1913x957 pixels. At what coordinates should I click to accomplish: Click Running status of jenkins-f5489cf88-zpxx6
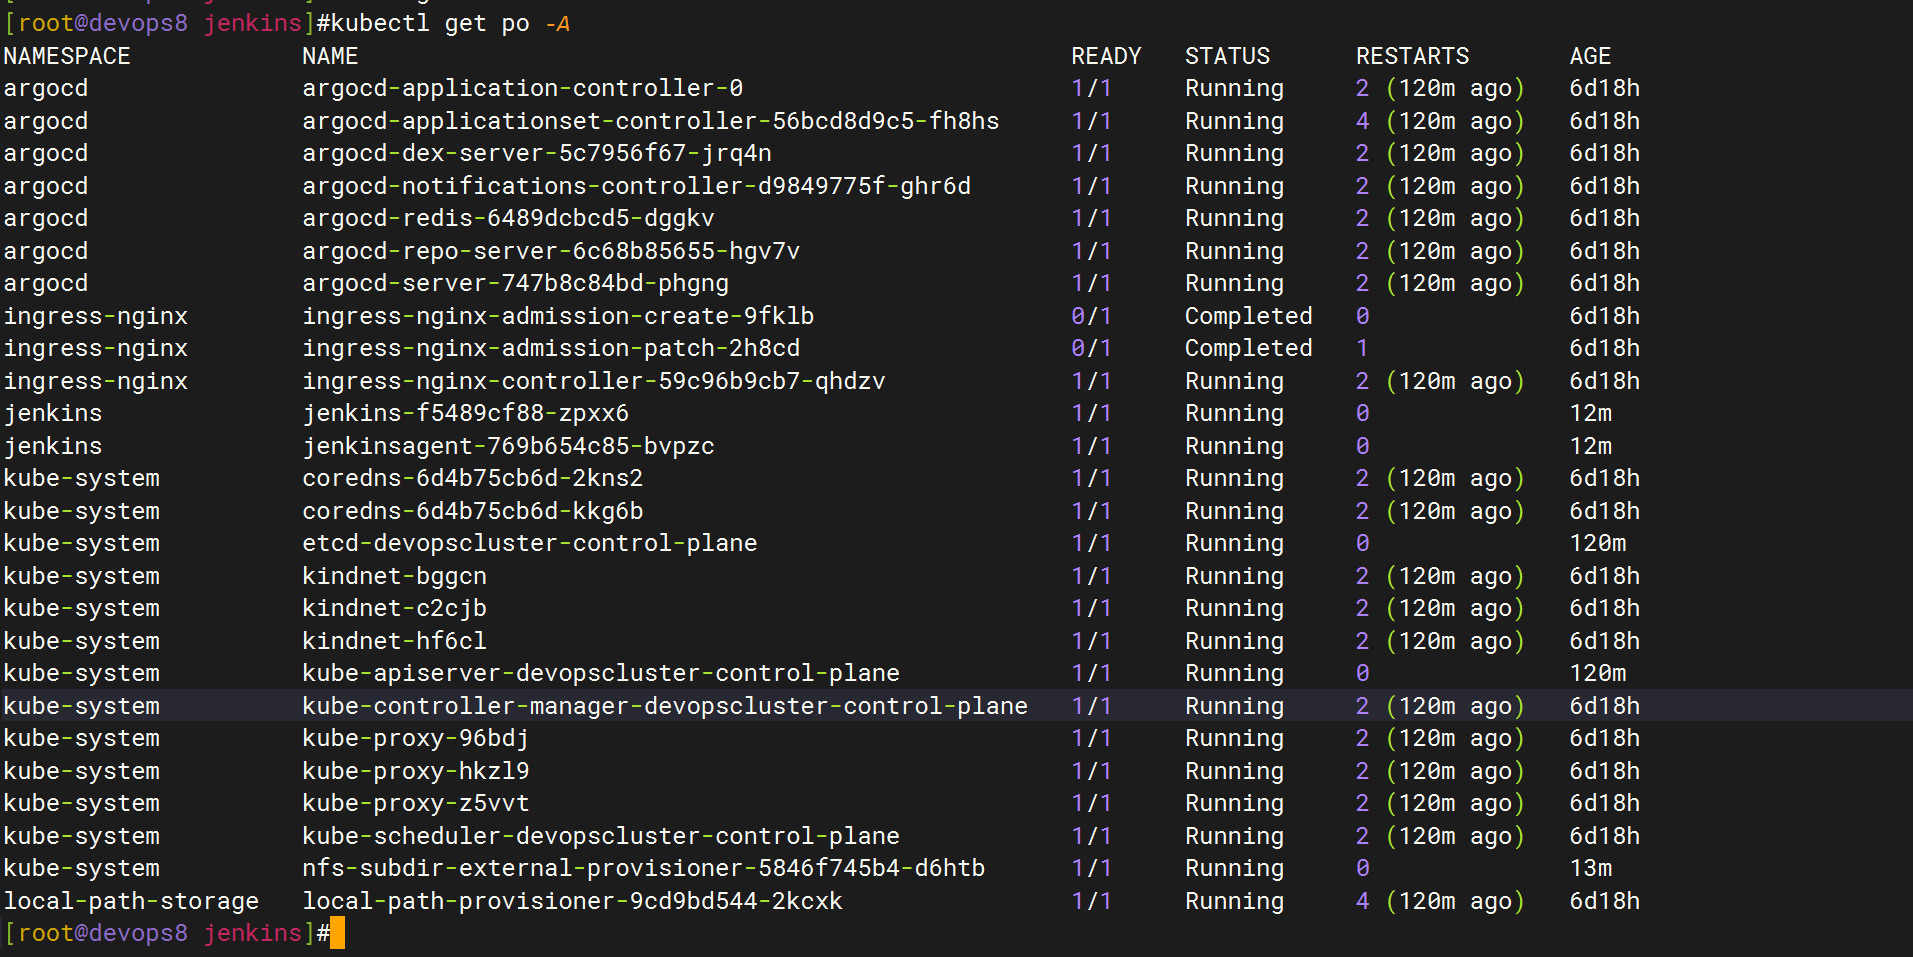coord(1234,413)
